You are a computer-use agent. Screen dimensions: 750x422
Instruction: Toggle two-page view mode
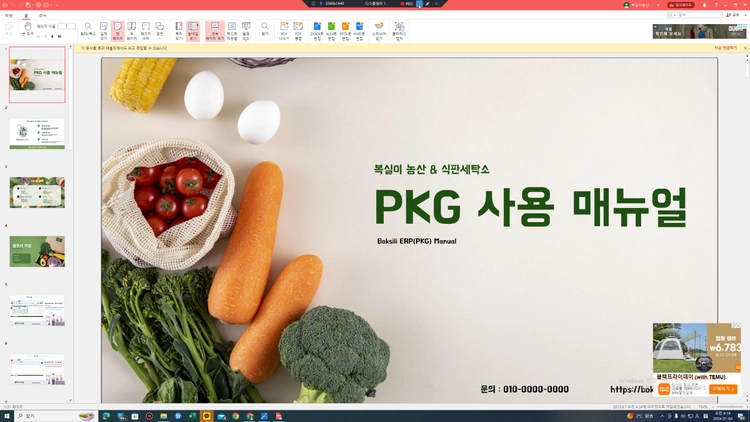click(132, 31)
